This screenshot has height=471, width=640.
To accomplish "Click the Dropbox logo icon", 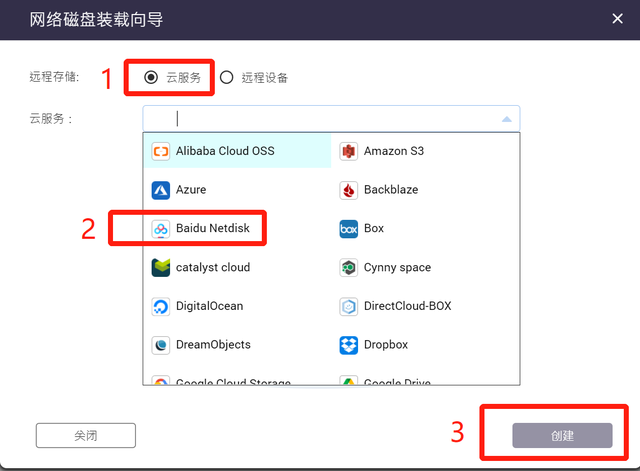I will coord(349,345).
